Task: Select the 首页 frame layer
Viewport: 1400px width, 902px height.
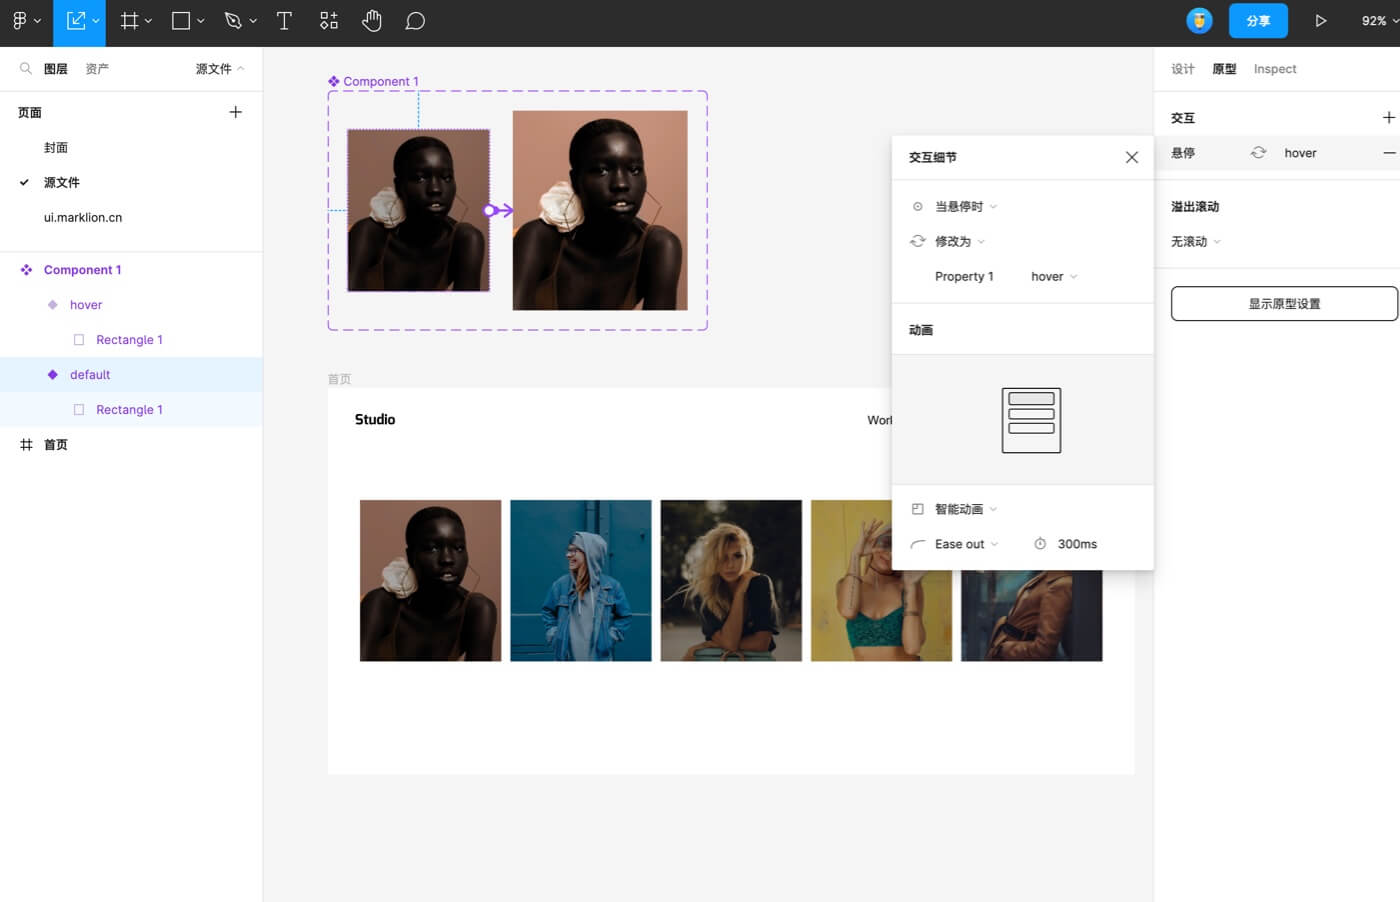Action: pos(131,445)
